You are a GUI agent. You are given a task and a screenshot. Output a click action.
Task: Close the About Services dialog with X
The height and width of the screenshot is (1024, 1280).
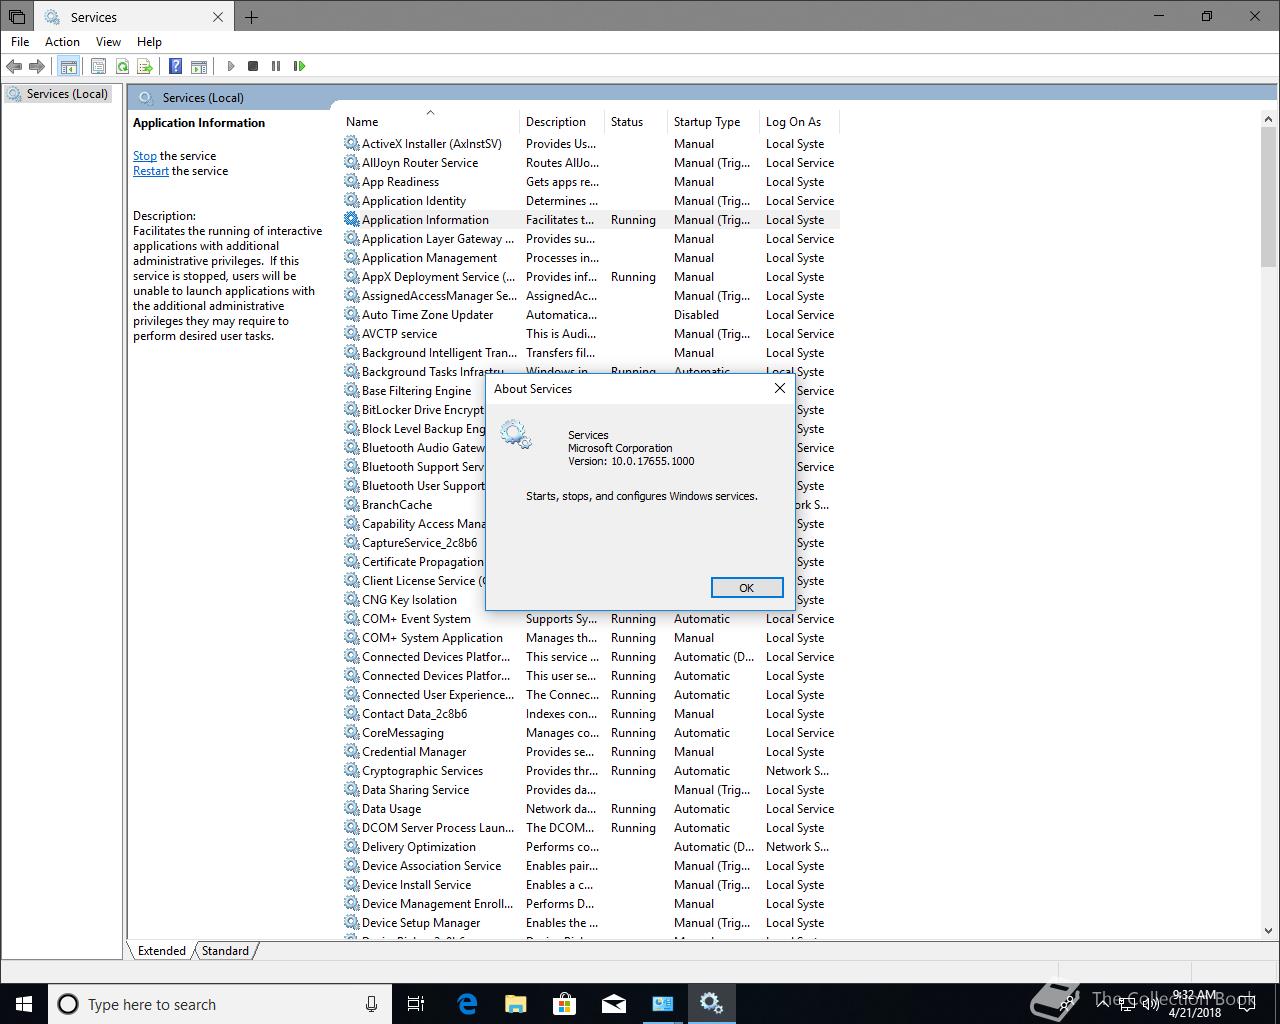pos(780,388)
